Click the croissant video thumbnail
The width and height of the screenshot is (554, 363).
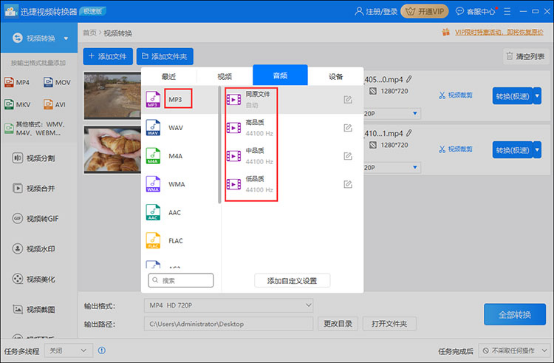(x=112, y=150)
